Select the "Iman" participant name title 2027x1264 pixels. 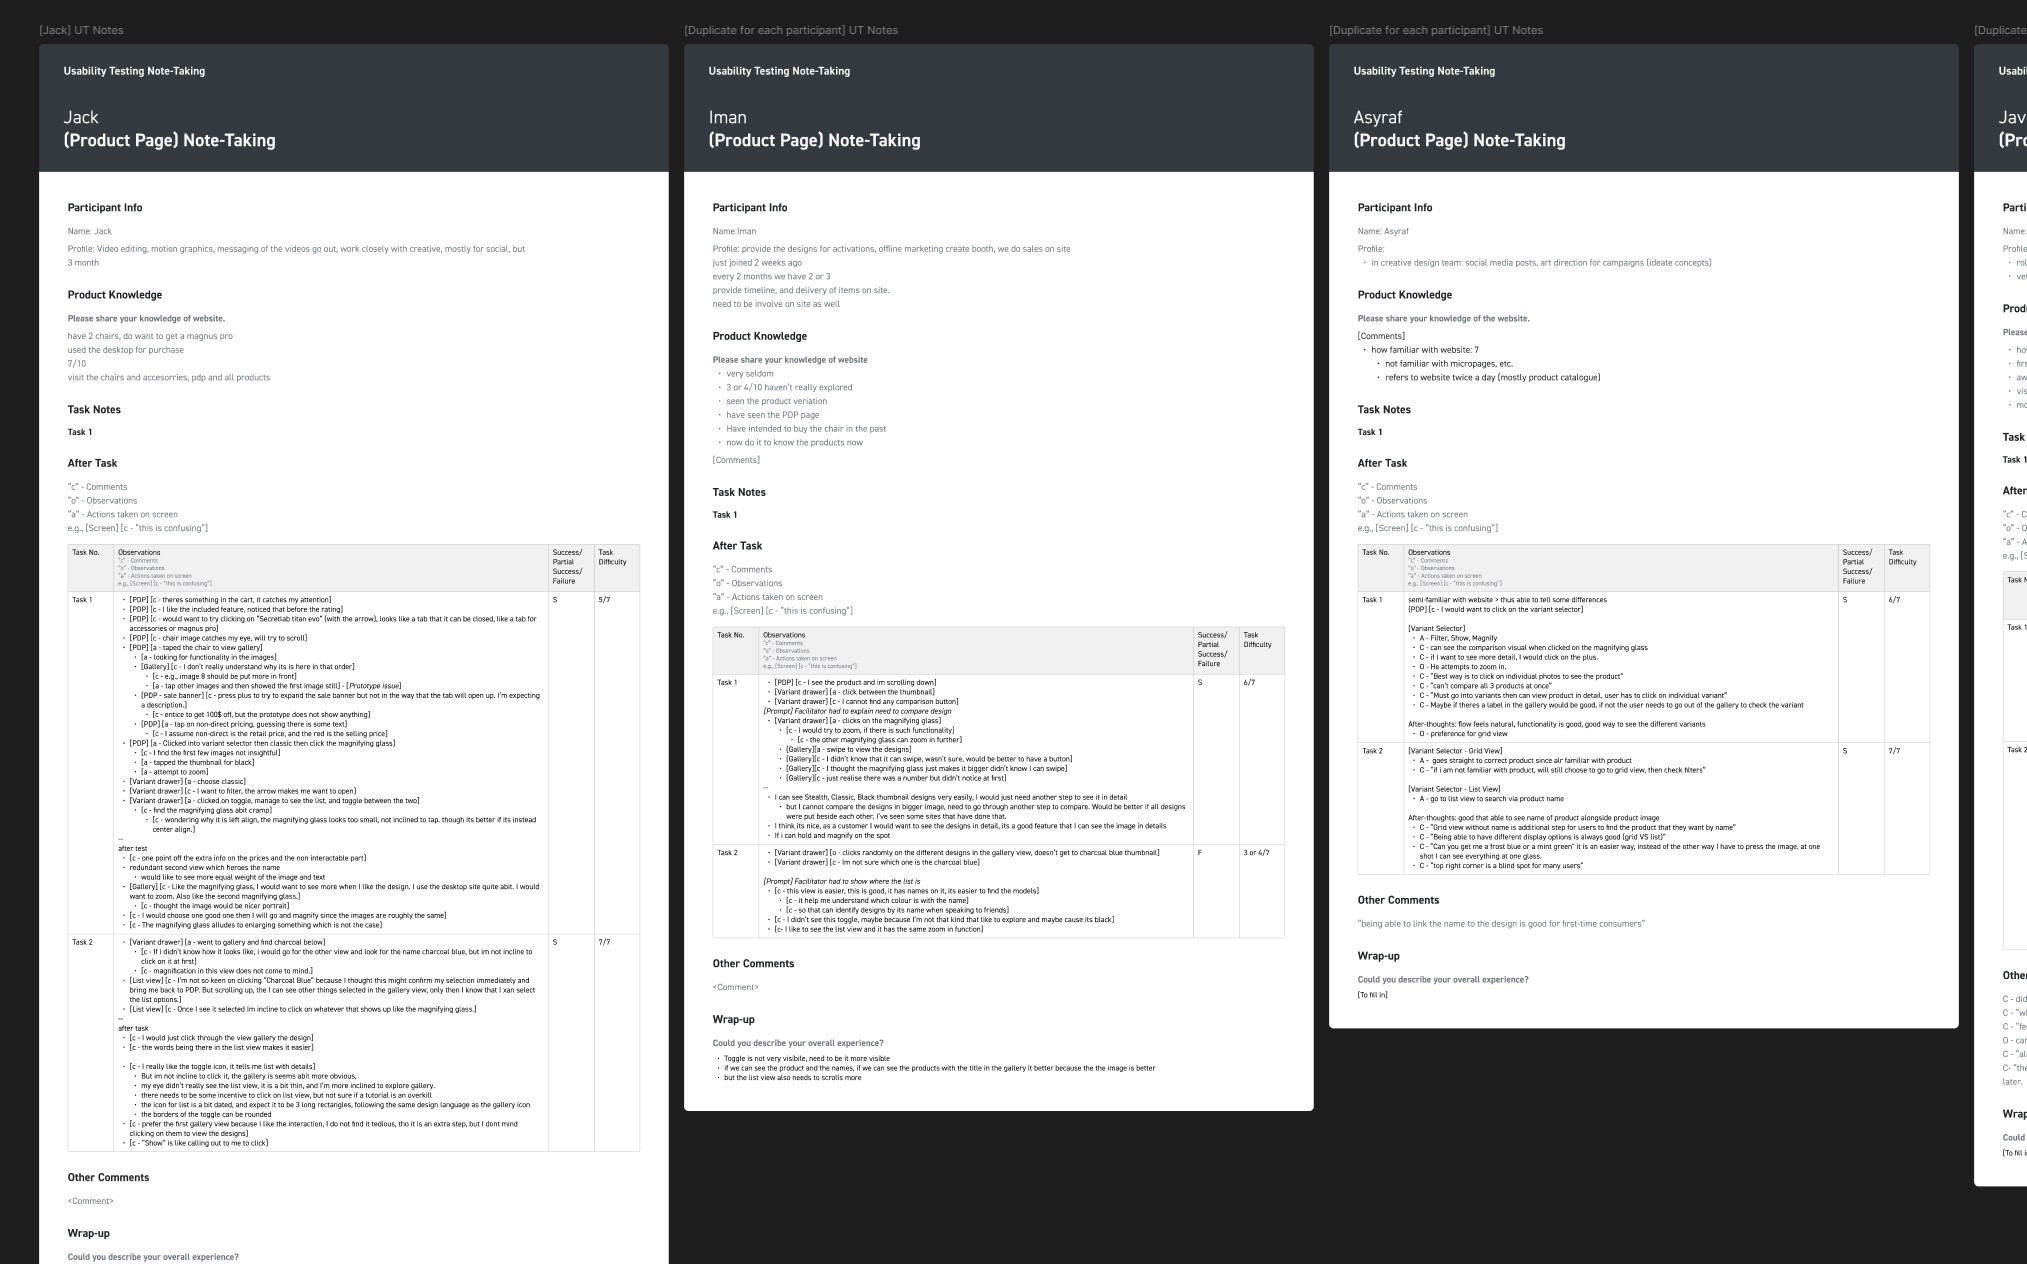click(x=727, y=117)
